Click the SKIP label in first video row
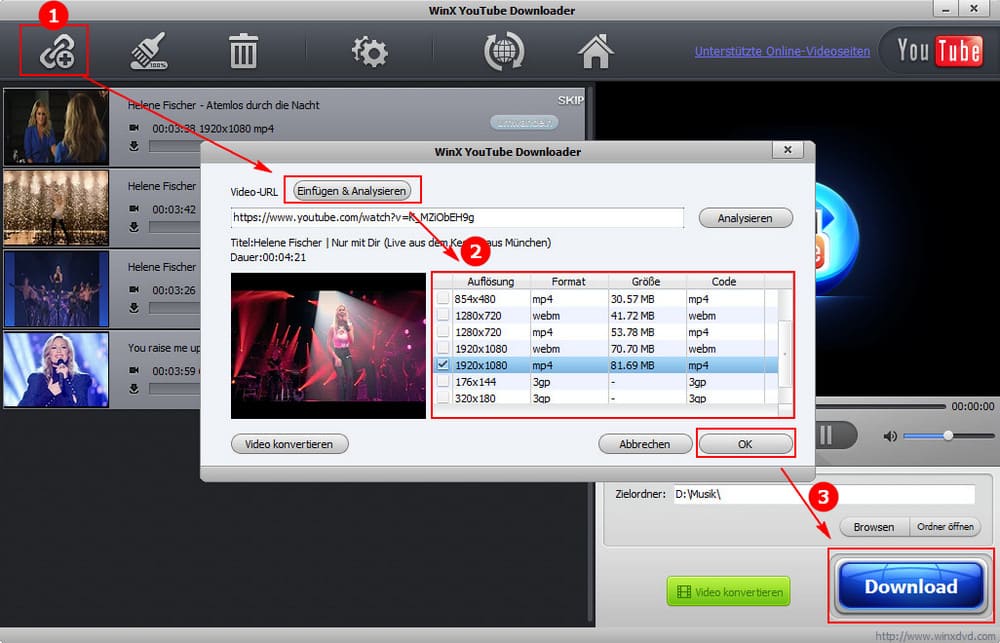 (x=570, y=100)
